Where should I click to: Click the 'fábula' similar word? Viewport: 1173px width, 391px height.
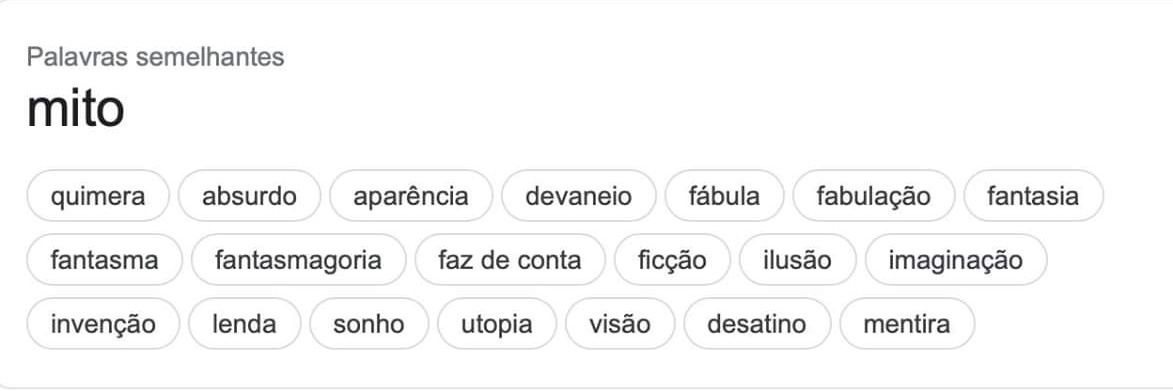724,196
